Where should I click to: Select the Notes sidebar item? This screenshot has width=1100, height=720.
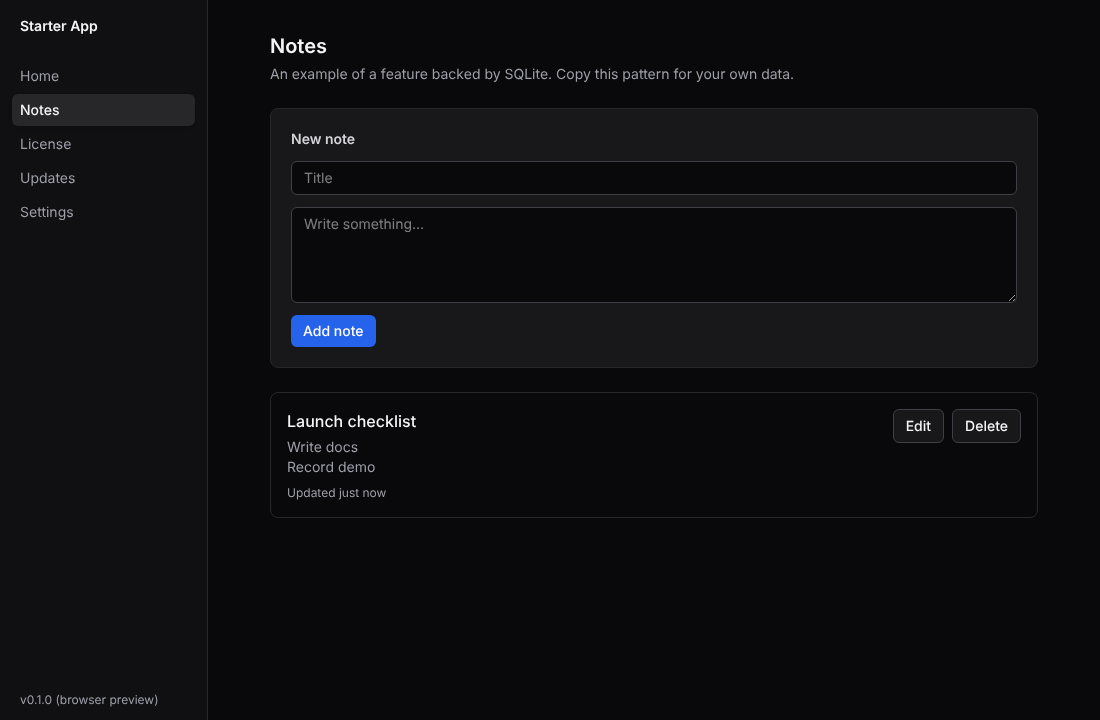pos(103,110)
